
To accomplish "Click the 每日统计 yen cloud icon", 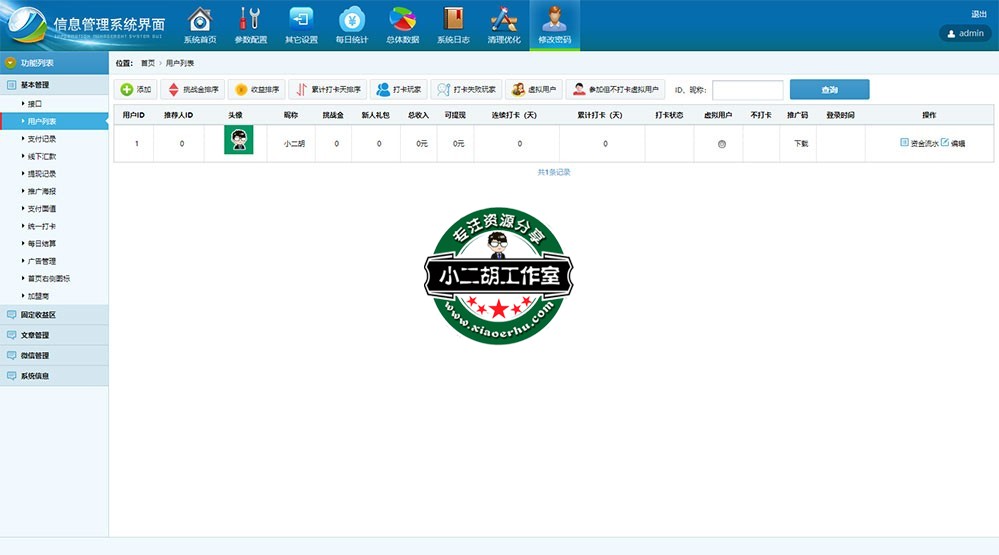I will (x=351, y=24).
